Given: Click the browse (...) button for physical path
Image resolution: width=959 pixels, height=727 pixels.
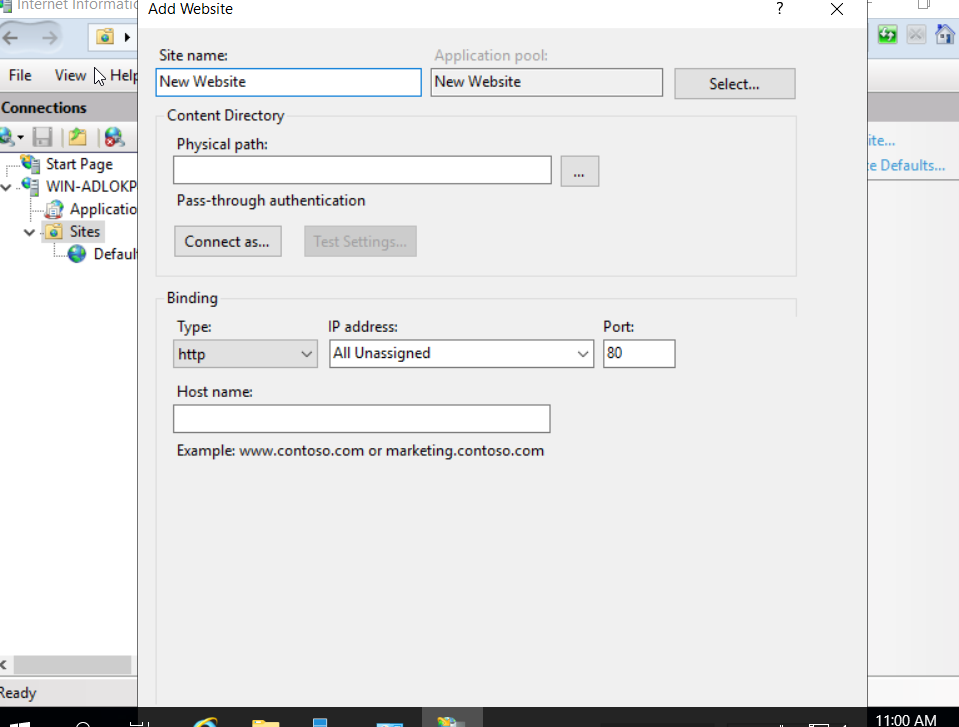Looking at the screenshot, I should 579,172.
